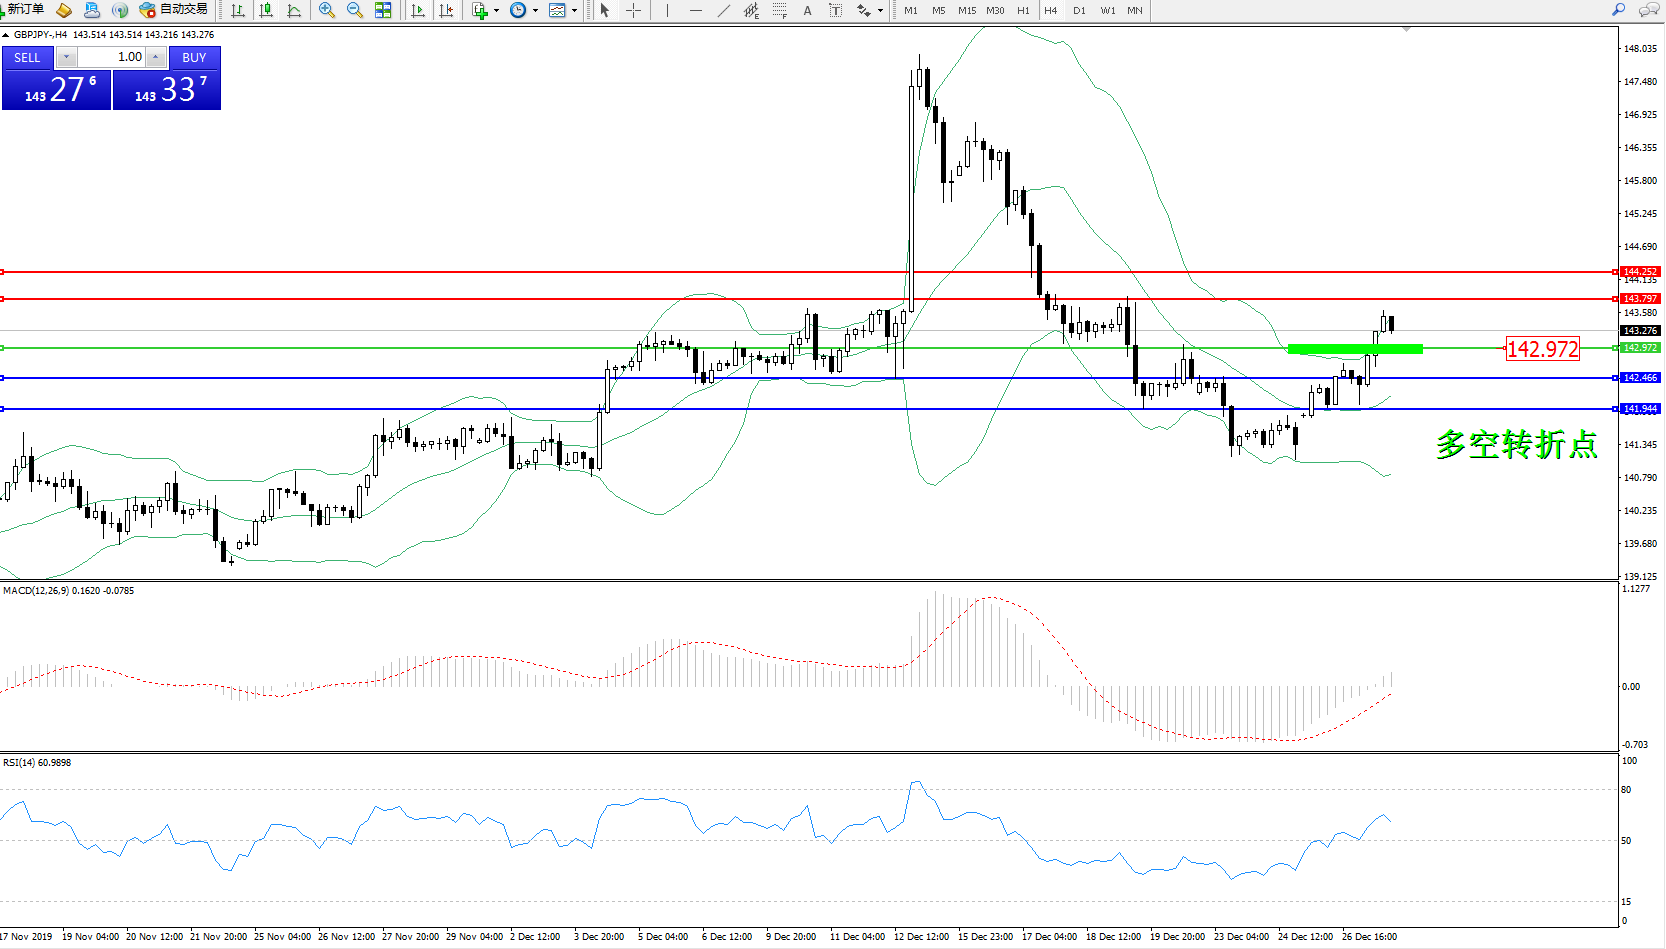Select the trendline drawing tool
The height and width of the screenshot is (949, 1666).
click(x=723, y=10)
